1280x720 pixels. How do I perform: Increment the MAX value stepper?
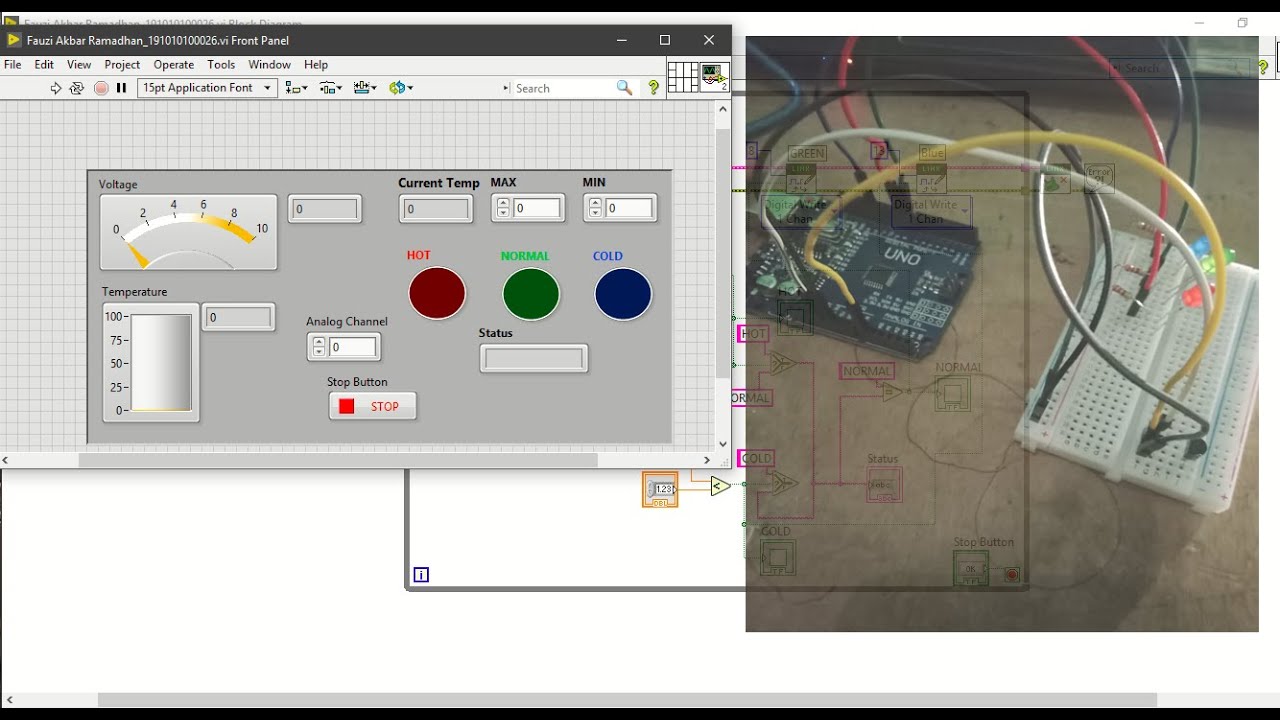[503, 203]
